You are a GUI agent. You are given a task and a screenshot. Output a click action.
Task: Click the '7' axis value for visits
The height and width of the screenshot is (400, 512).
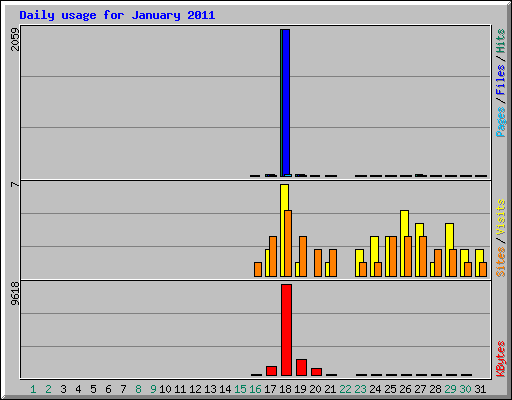pyautogui.click(x=15, y=184)
